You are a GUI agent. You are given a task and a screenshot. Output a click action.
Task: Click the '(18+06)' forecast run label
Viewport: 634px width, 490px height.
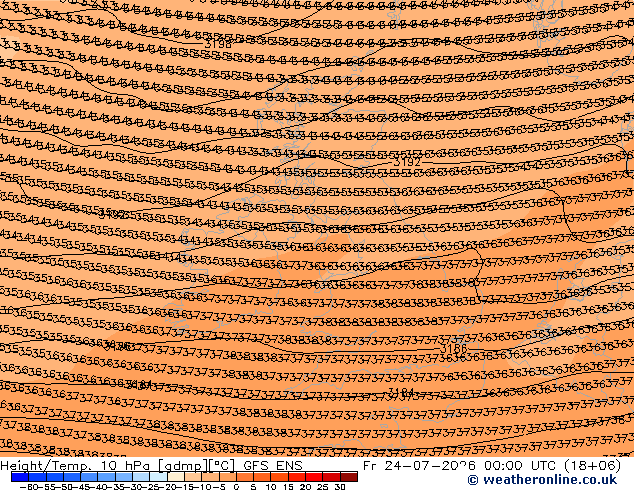[x=592, y=466]
